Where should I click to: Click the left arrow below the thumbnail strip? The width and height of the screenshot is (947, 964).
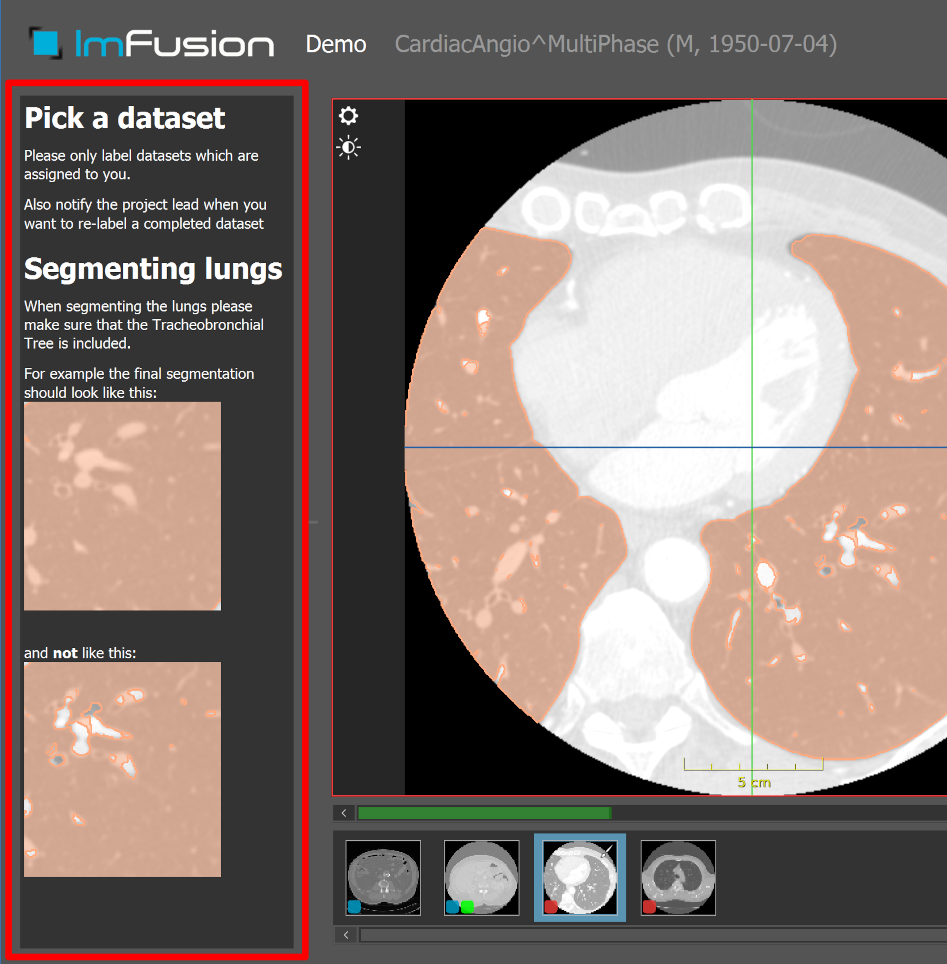click(x=346, y=935)
